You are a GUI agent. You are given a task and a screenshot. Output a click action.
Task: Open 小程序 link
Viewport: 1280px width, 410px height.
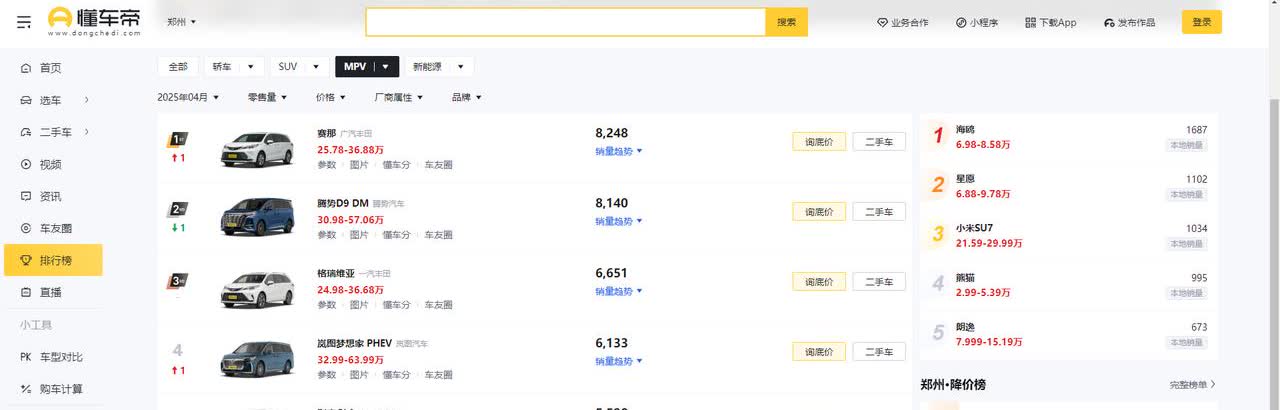(x=978, y=22)
